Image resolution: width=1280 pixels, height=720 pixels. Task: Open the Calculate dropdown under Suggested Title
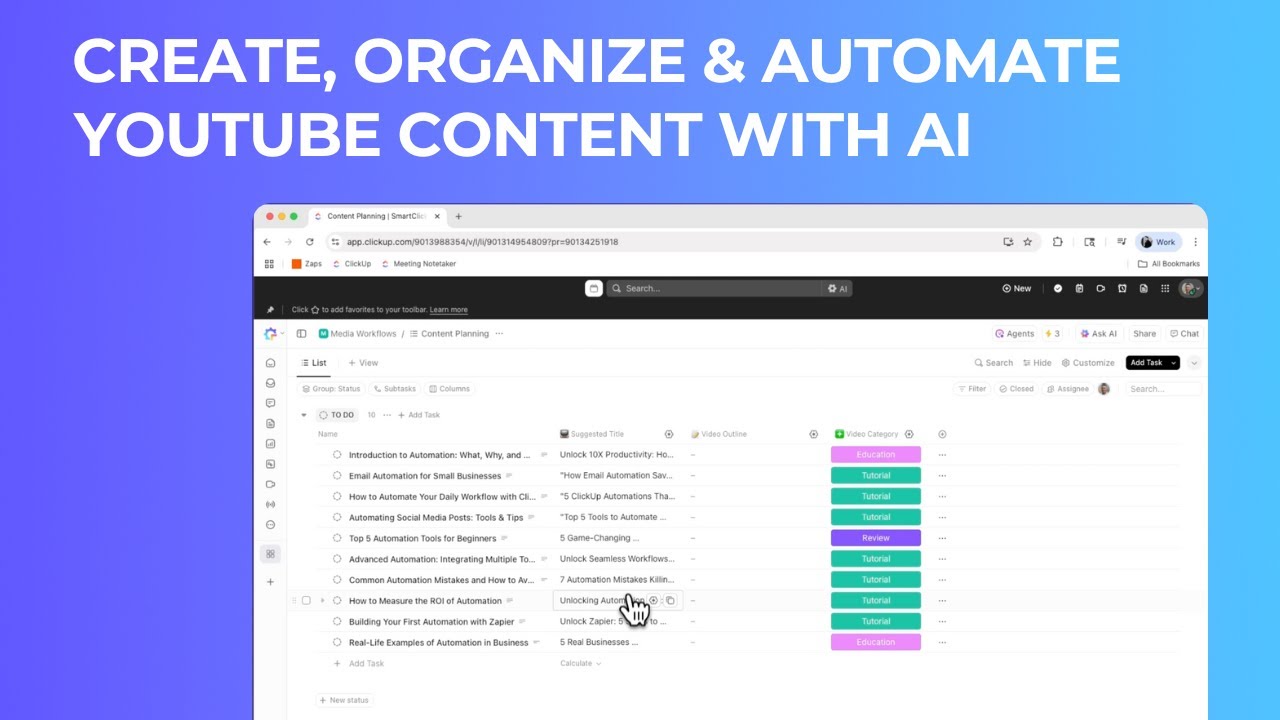click(581, 663)
